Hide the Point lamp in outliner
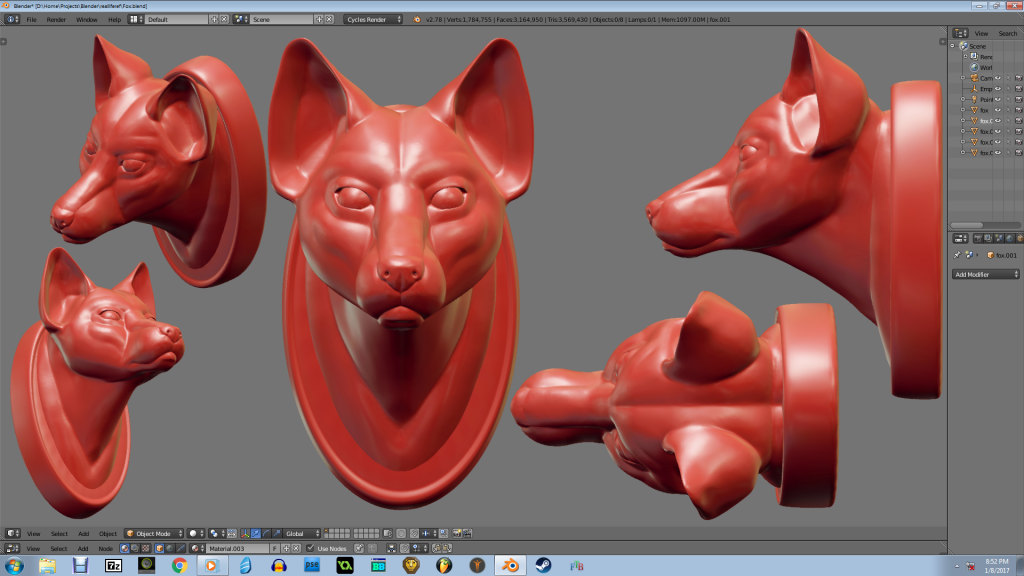This screenshot has height=576, width=1024. click(997, 99)
